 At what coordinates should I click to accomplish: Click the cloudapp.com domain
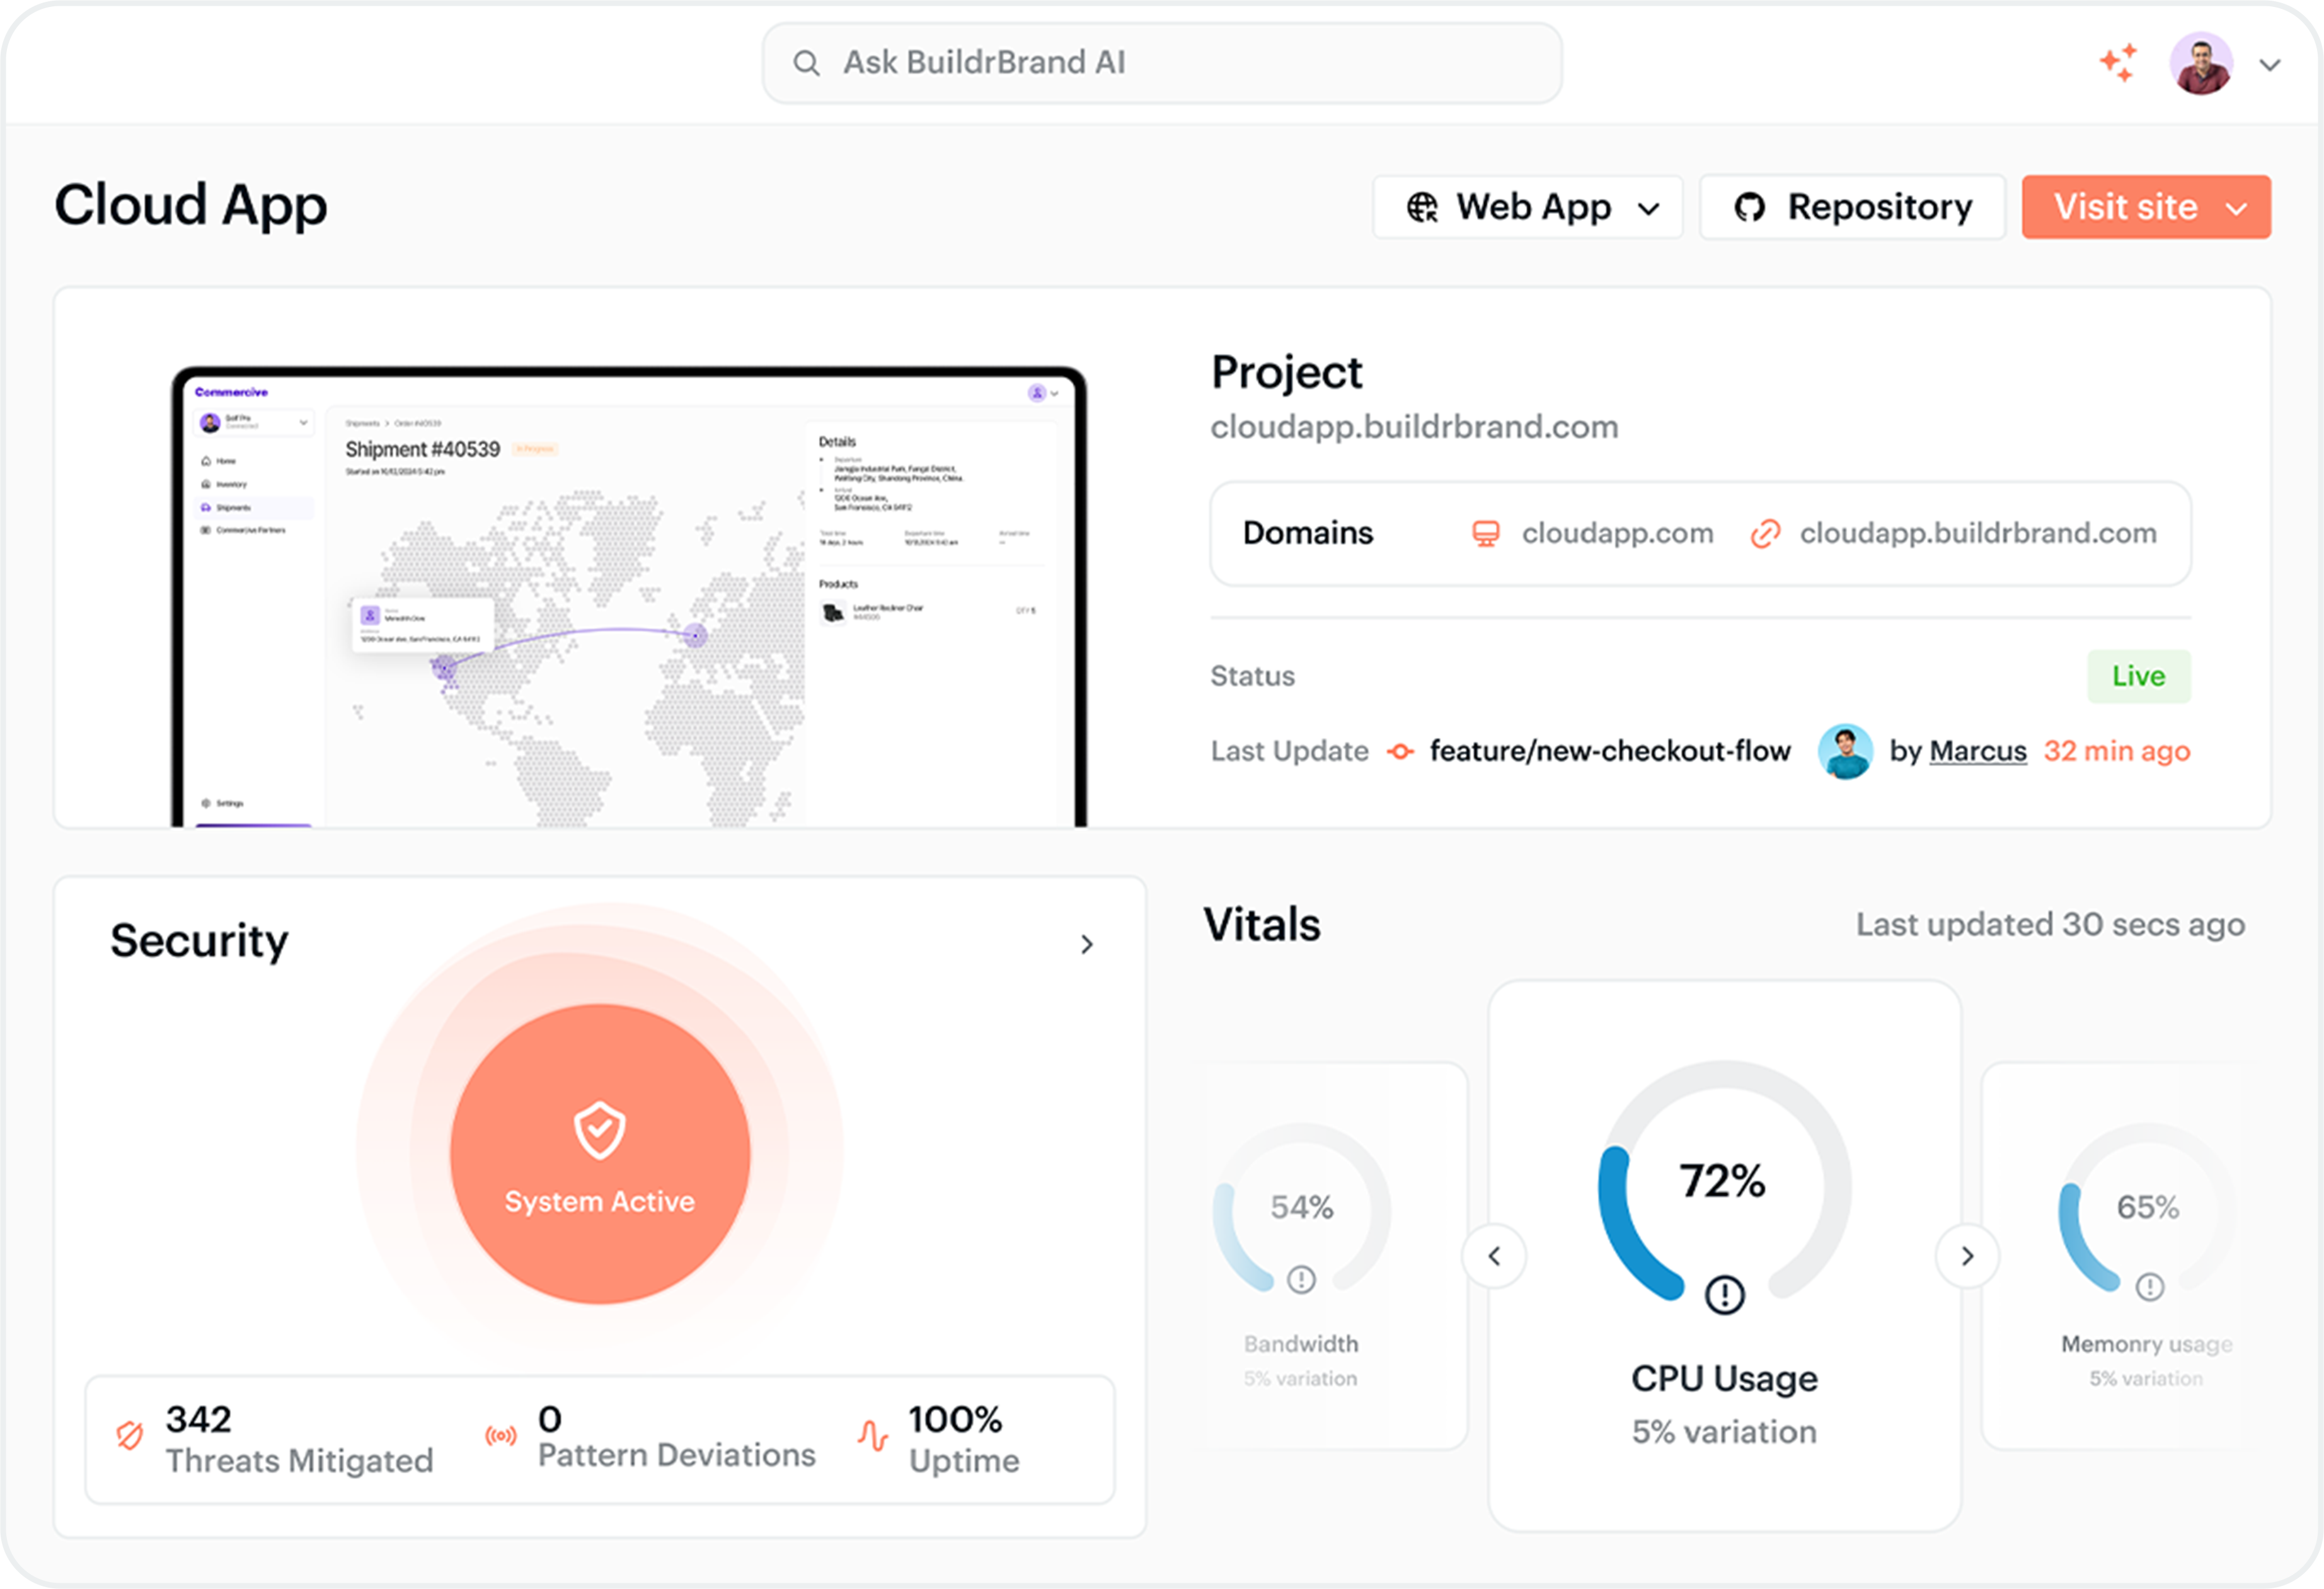tap(1617, 533)
